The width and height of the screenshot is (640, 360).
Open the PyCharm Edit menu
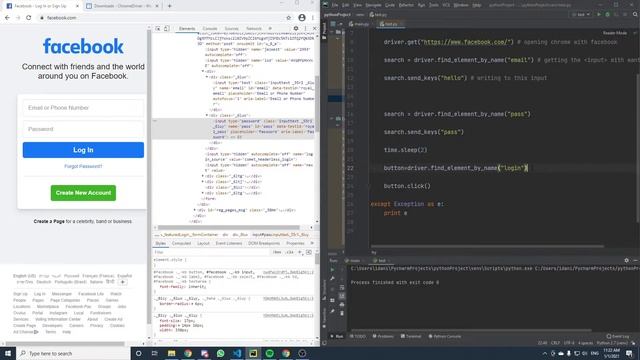(x=346, y=5)
